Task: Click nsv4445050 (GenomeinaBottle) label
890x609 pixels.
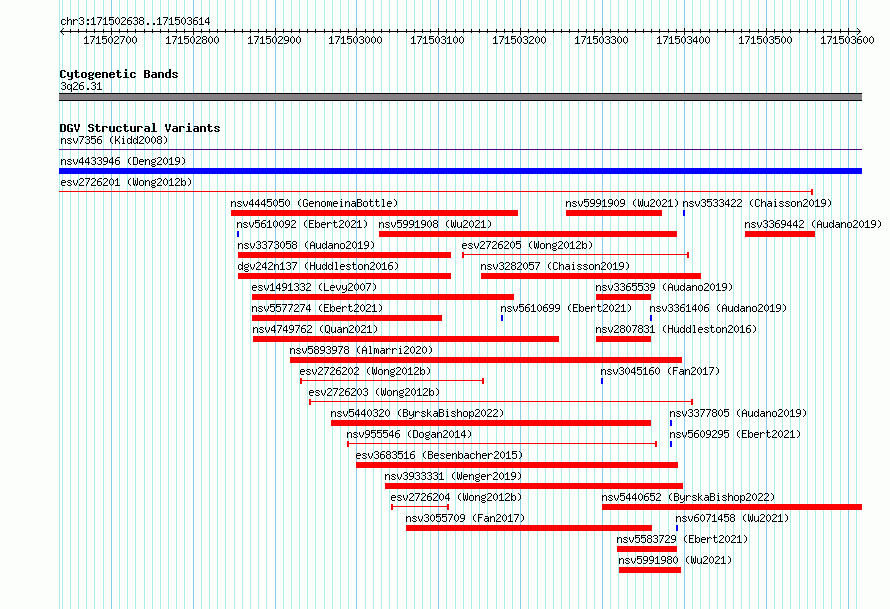Action: pos(314,203)
